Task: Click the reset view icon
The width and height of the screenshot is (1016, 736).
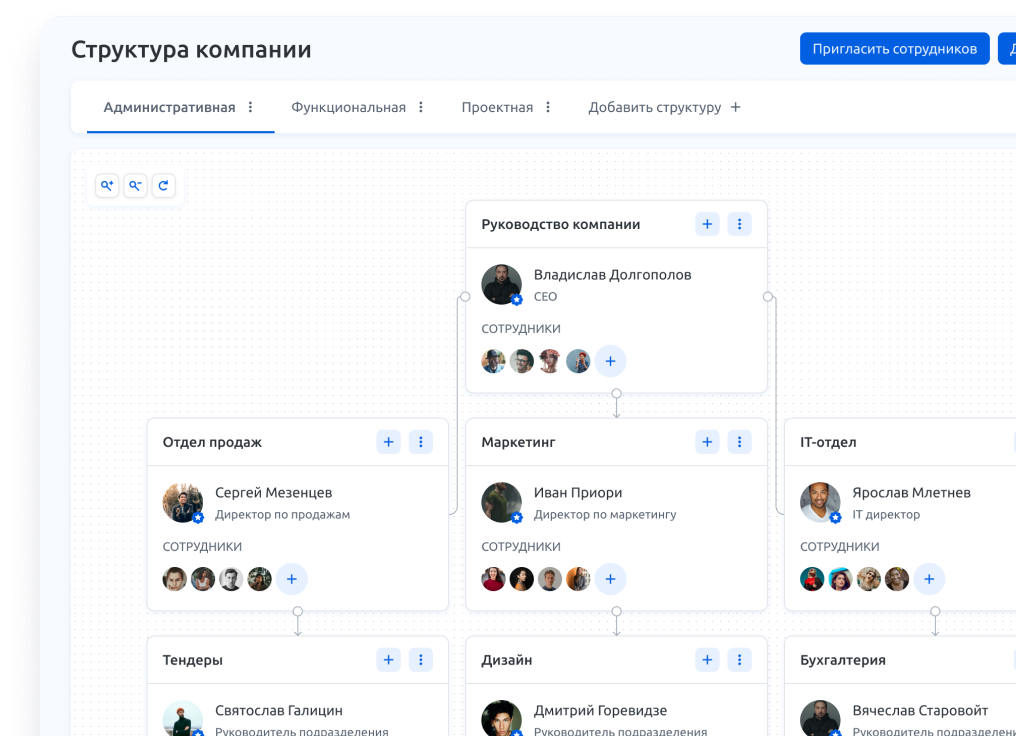Action: [x=163, y=185]
